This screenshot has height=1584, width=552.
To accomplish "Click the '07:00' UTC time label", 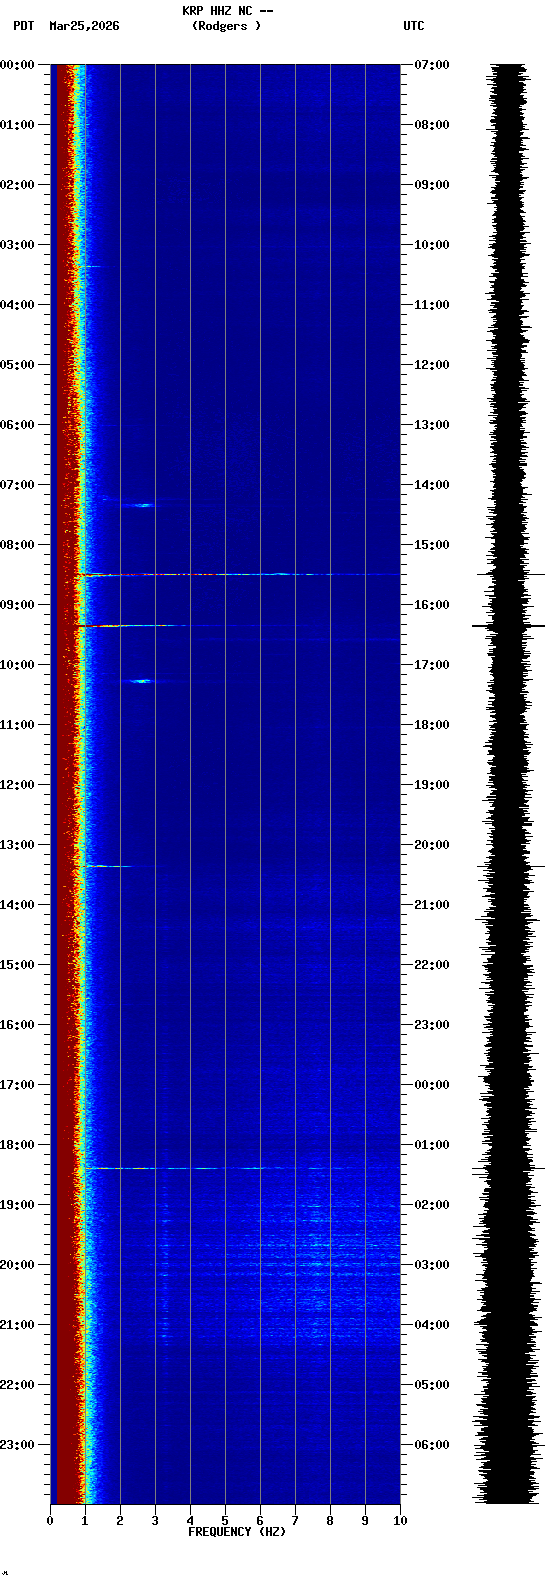I will coord(432,65).
